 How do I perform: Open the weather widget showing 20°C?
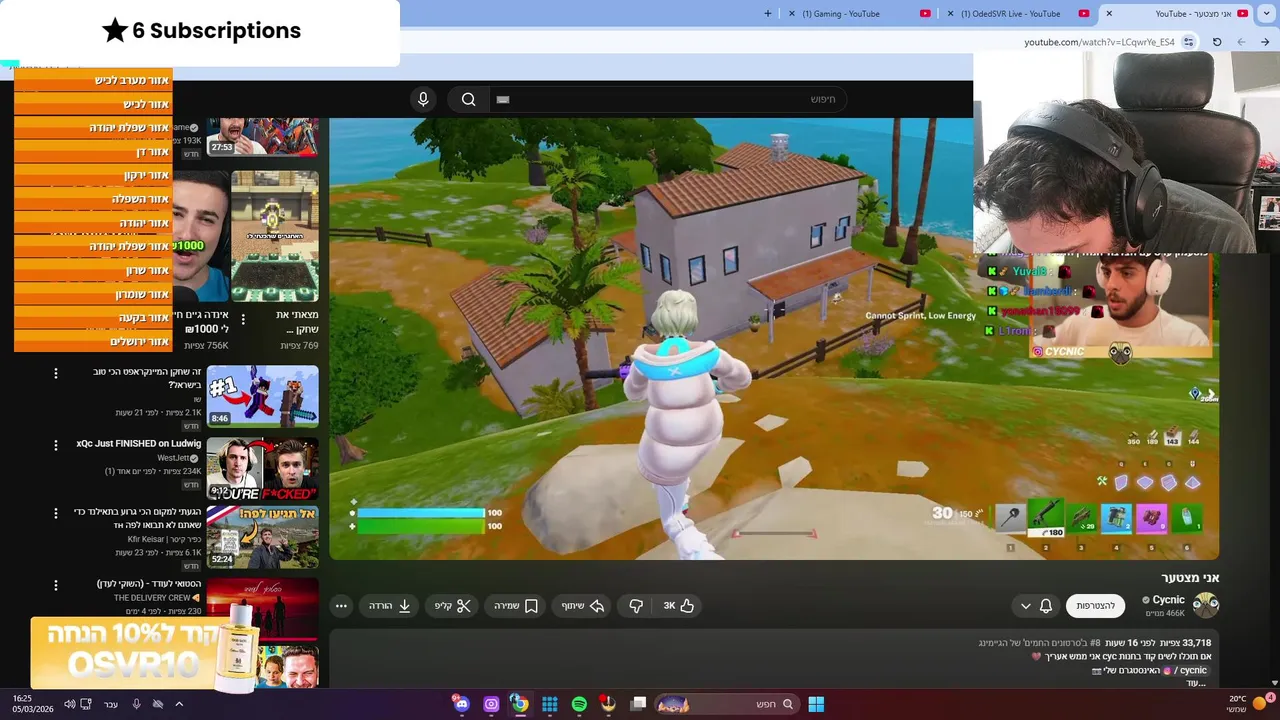click(x=1246, y=704)
